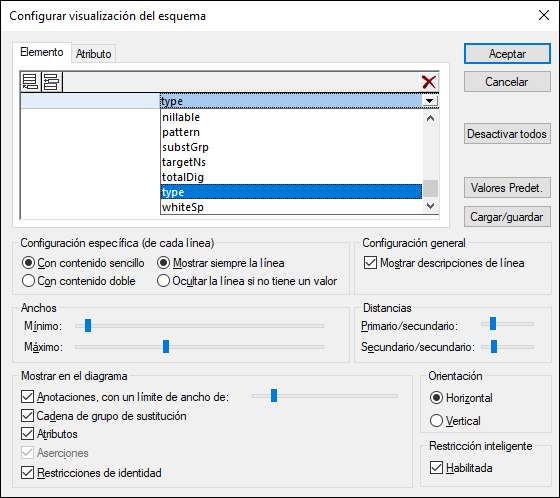This screenshot has height=498, width=560.
Task: Click the insert line icon
Action: (x=52, y=82)
